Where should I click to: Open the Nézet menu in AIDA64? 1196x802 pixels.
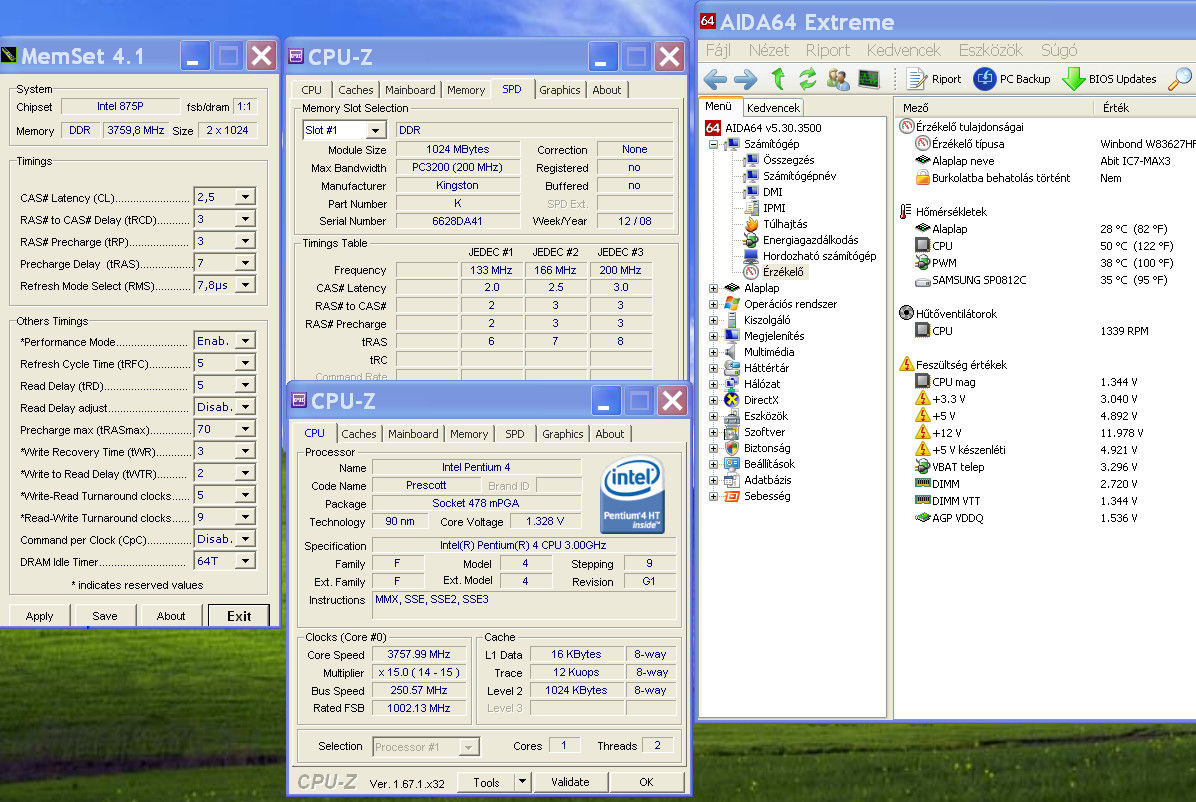tap(768, 50)
